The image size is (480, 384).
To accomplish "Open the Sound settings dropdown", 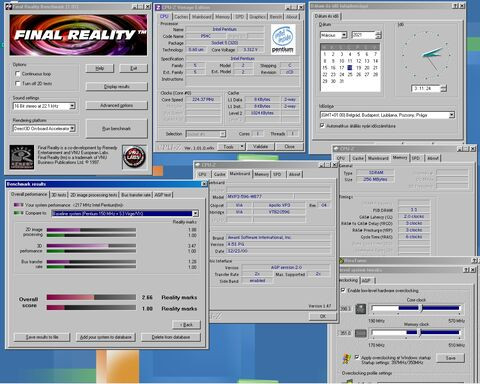I will click(x=72, y=106).
